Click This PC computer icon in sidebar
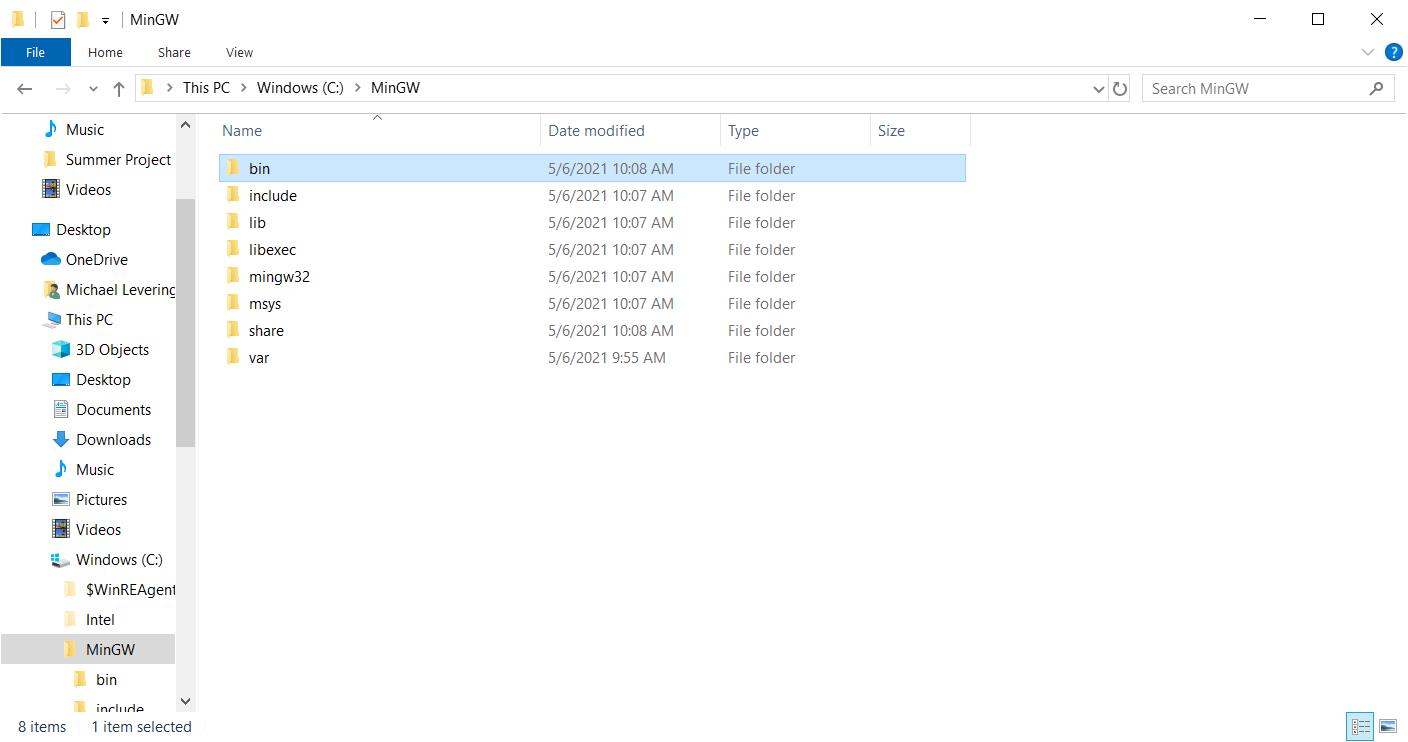Viewport: 1408px width, 742px height. pyautogui.click(x=51, y=320)
